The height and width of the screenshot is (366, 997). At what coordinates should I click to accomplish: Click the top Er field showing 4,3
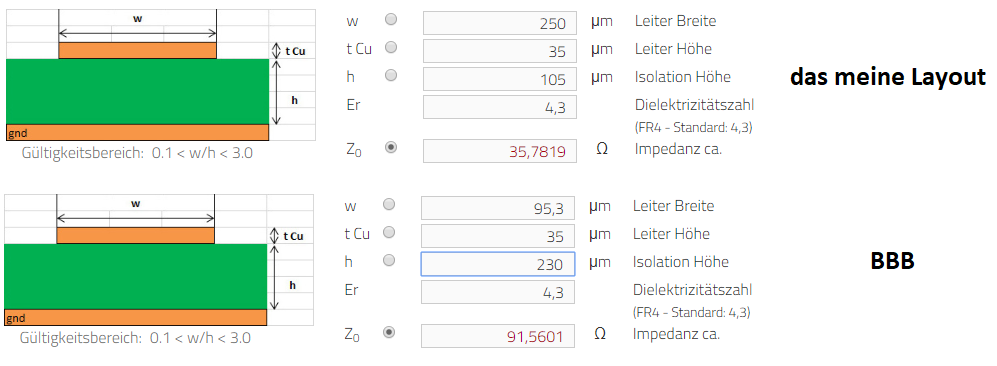(500, 107)
